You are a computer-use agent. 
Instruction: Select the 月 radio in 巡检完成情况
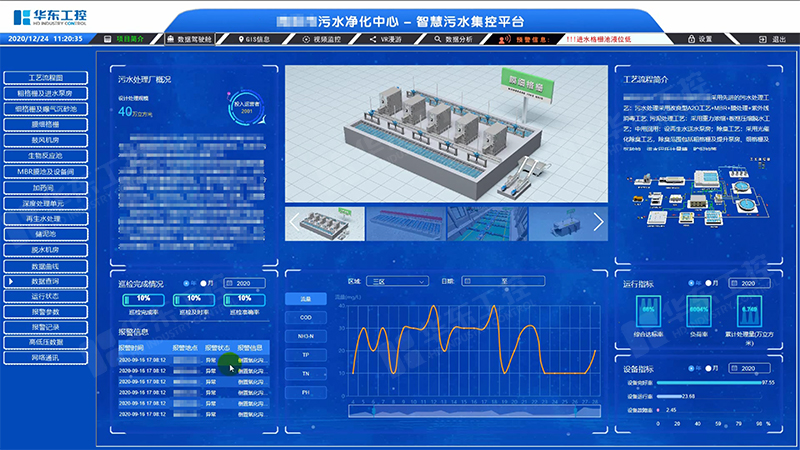pyautogui.click(x=203, y=283)
